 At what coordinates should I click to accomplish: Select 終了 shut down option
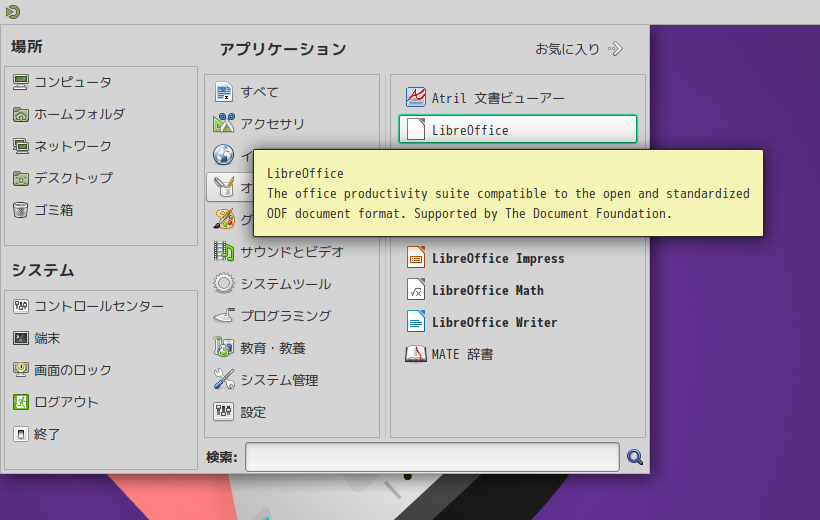click(37, 434)
